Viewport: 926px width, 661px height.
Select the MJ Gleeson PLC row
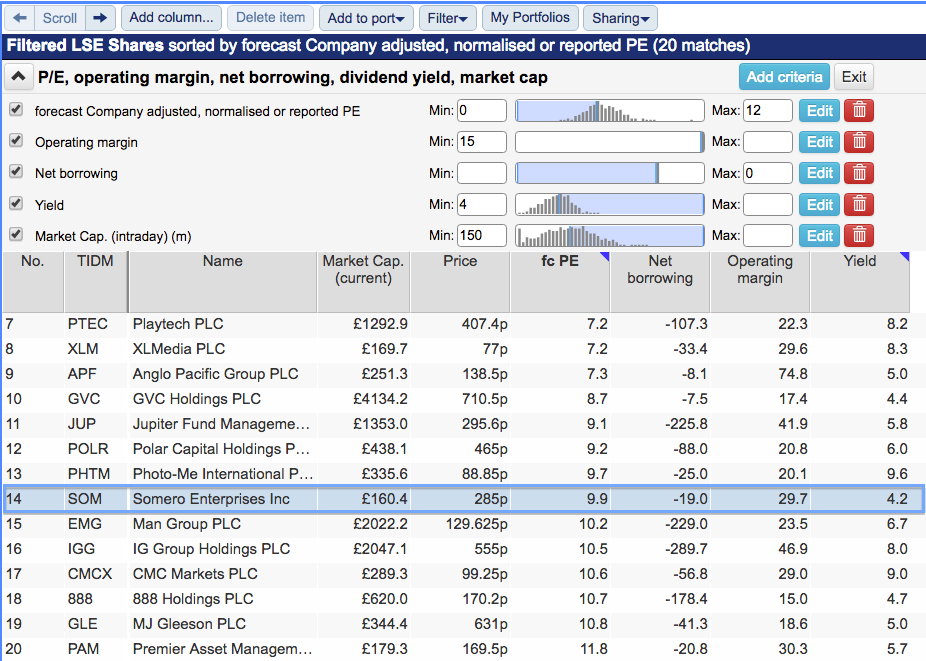pos(463,624)
